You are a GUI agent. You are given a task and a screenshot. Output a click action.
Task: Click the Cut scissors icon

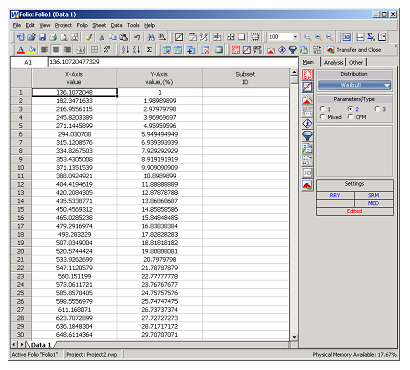tap(102, 37)
